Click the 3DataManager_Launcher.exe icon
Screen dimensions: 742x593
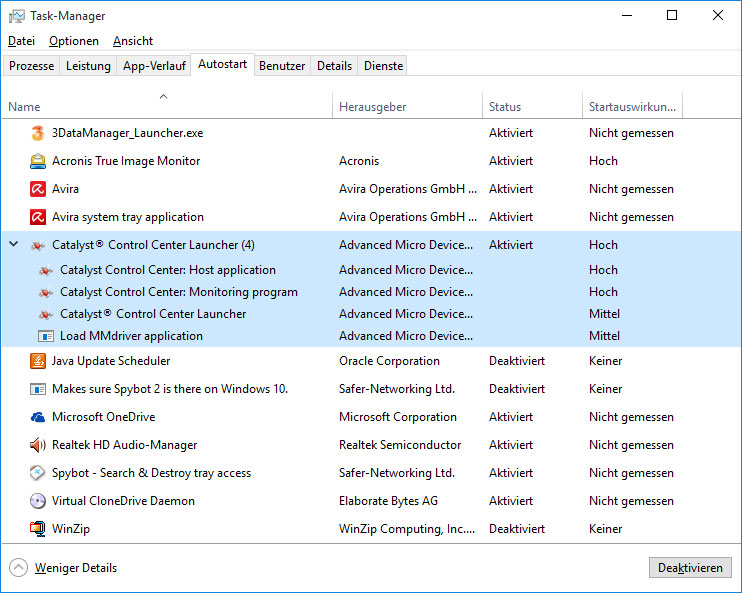[37, 133]
